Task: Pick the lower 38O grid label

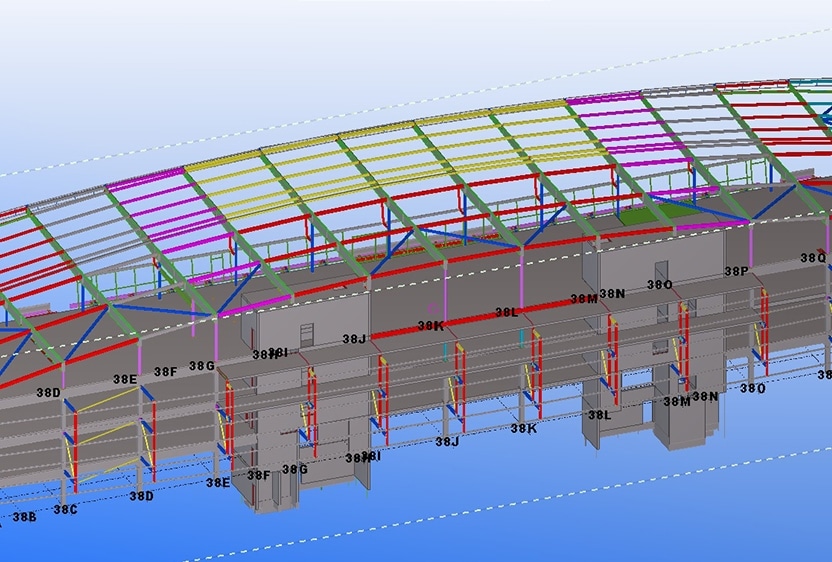Action: click(753, 389)
